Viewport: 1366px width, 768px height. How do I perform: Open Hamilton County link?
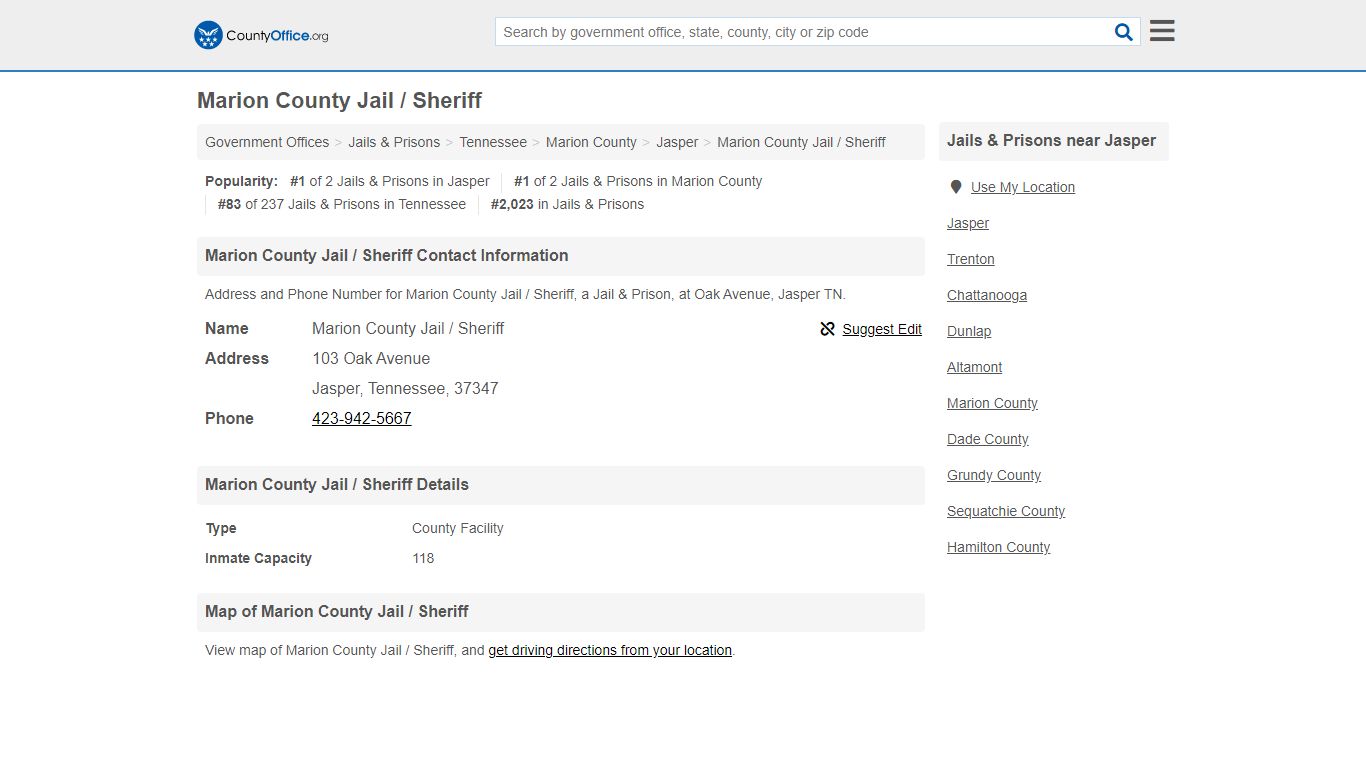tap(999, 547)
